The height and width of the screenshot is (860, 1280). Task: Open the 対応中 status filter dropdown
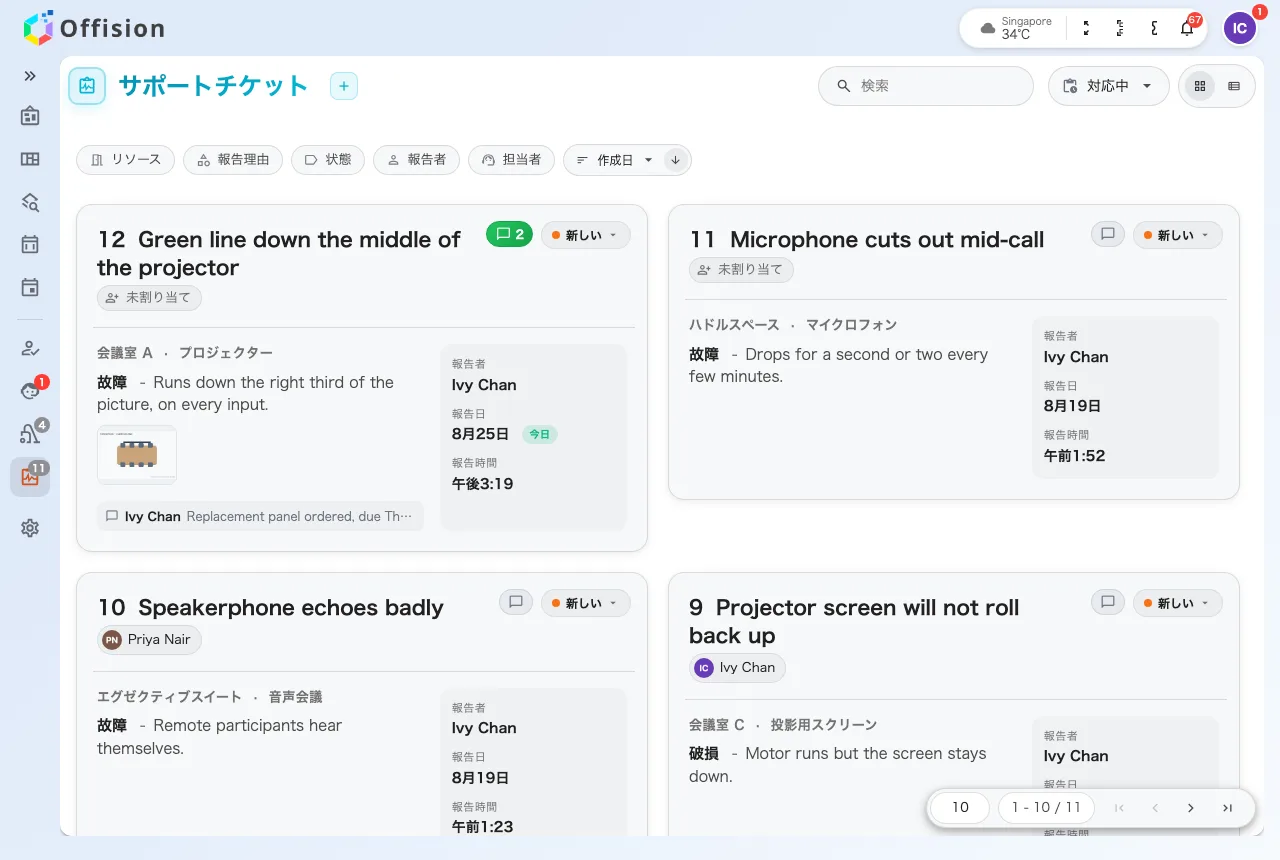click(1108, 86)
